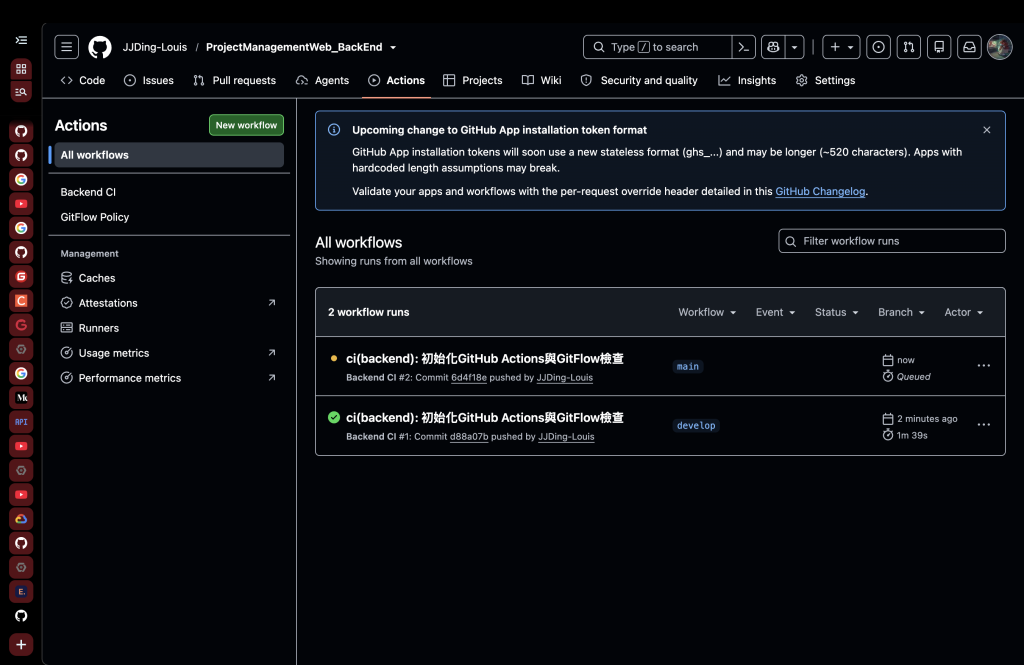Open the notifications inbox icon
1024x665 pixels.
point(969,47)
